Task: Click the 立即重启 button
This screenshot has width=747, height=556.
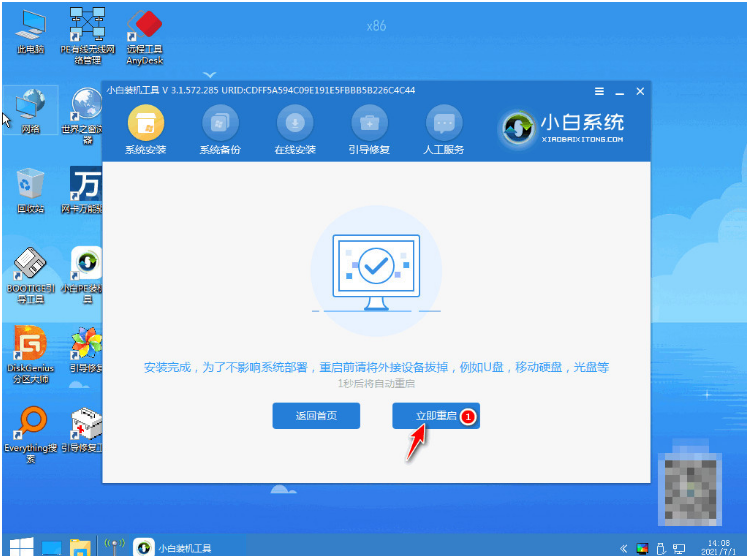Action: pyautogui.click(x=436, y=415)
